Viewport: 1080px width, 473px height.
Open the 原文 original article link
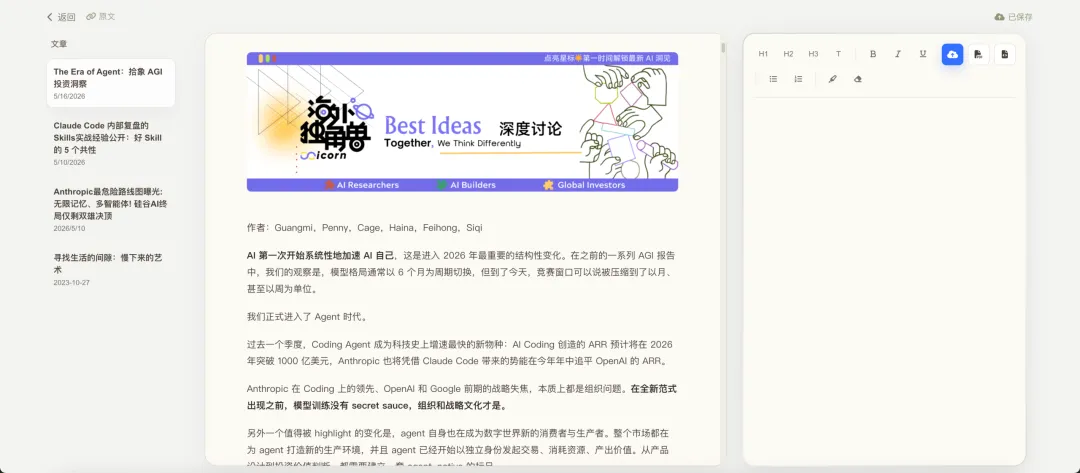pos(101,17)
